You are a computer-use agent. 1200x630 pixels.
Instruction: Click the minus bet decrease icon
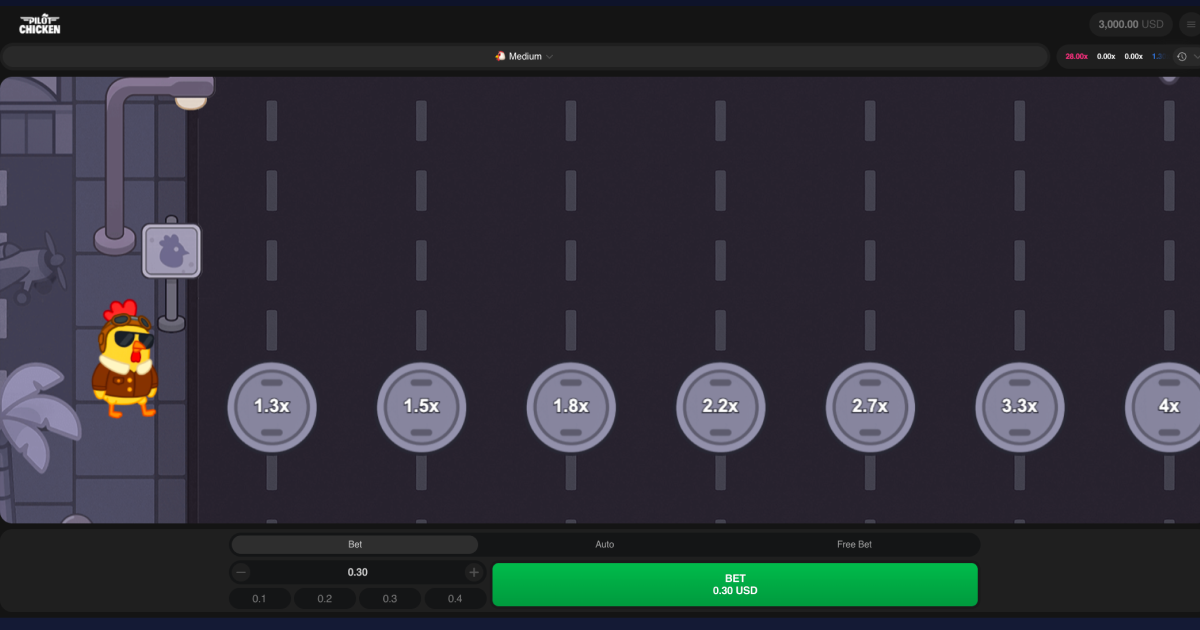click(242, 572)
